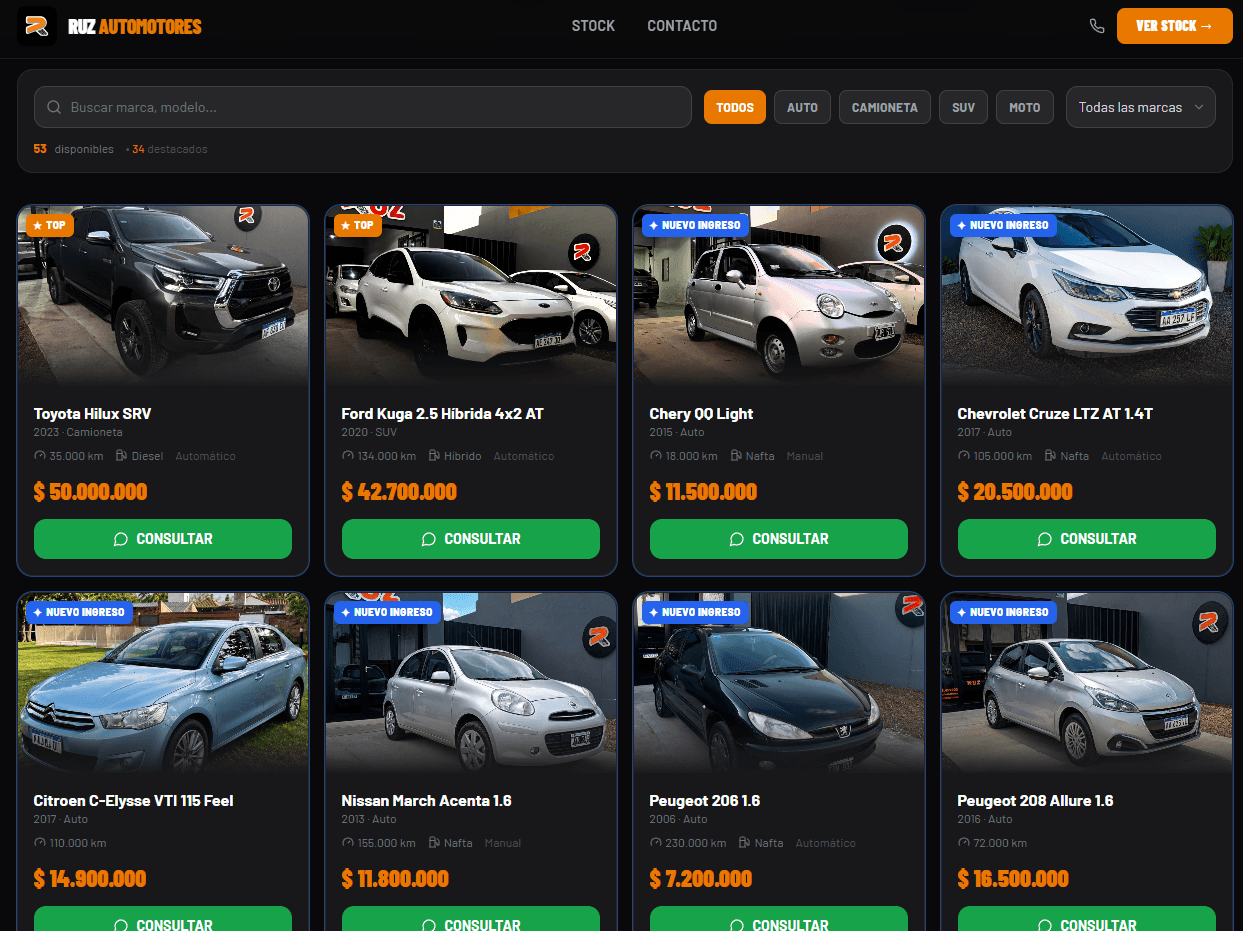Click the Buscar marca, modelo search field

coord(363,107)
